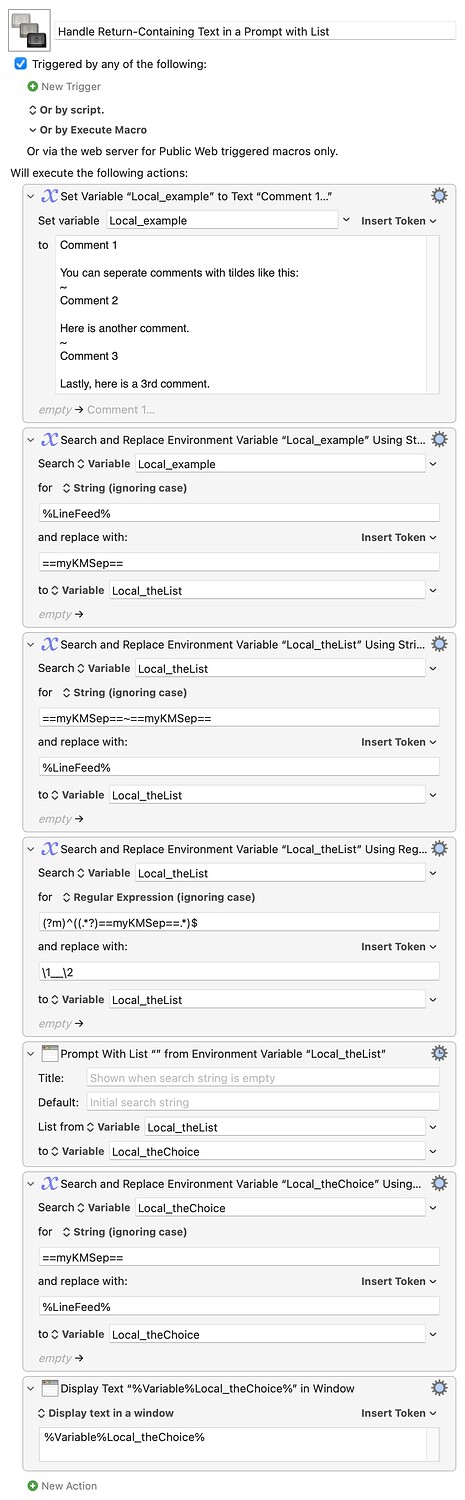This screenshot has height=1500, width=465.
Task: Edit the \1__\2 replacement field
Action: coord(238,972)
